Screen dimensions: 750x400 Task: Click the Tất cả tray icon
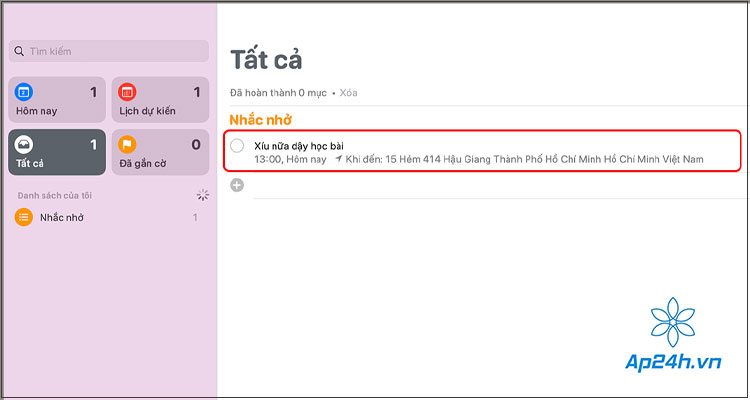pos(23,144)
